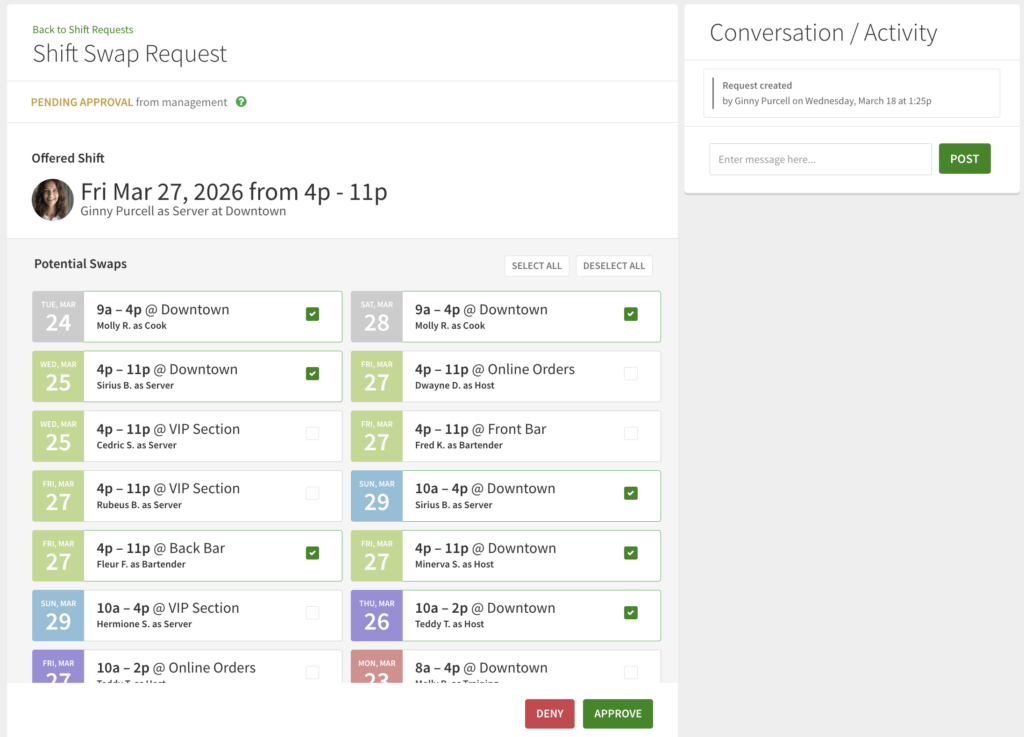
Task: Click Wed Mar 25 badge for VIP Section
Action: pos(58,436)
